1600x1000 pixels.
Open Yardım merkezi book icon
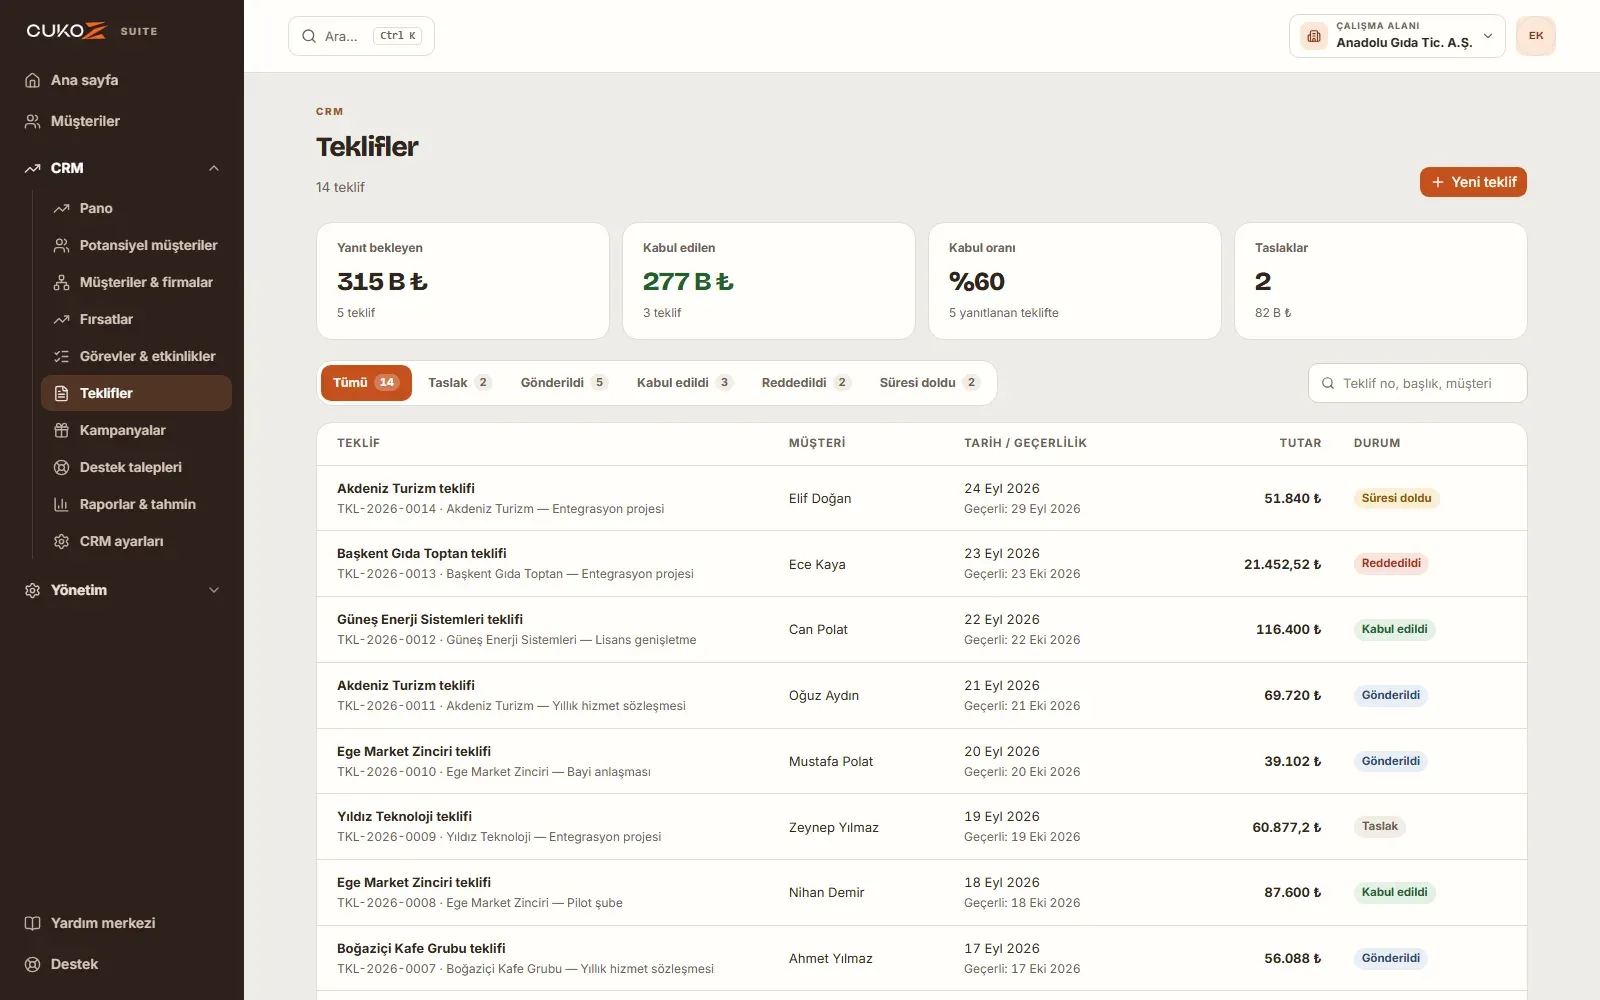(x=33, y=923)
